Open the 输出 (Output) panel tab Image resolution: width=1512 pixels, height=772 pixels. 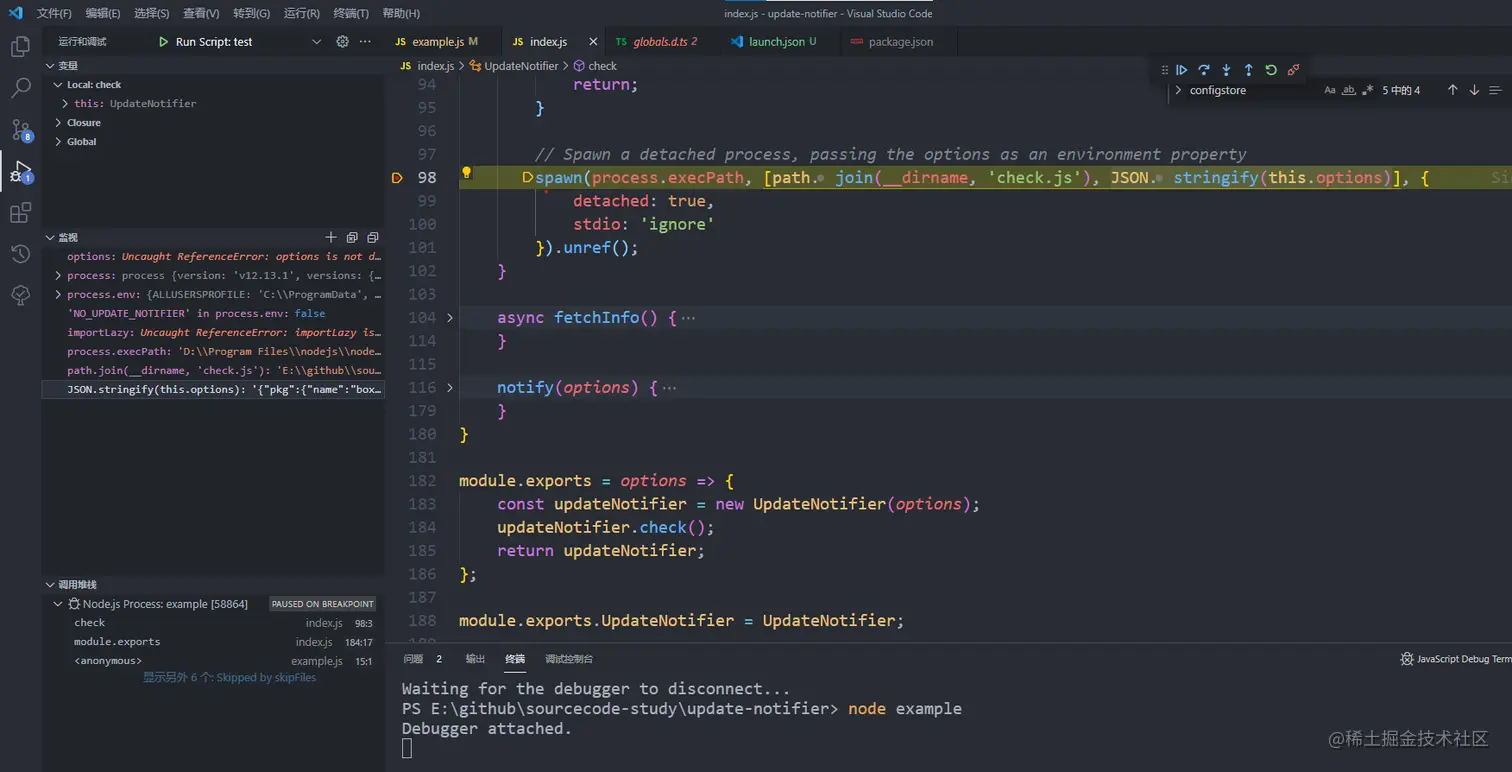click(x=475, y=659)
